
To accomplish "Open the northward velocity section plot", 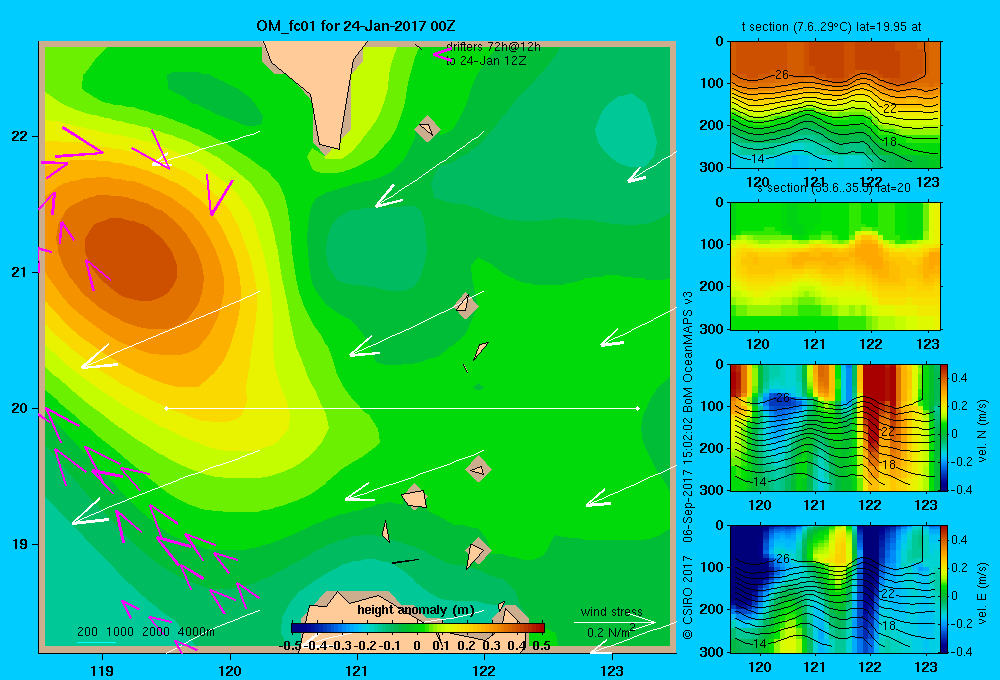I will click(835, 427).
